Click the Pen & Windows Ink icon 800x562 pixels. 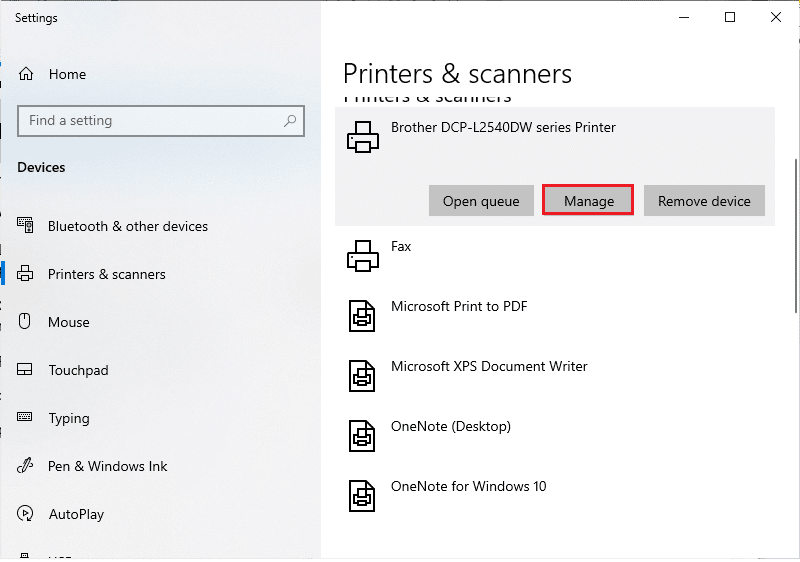(24, 465)
